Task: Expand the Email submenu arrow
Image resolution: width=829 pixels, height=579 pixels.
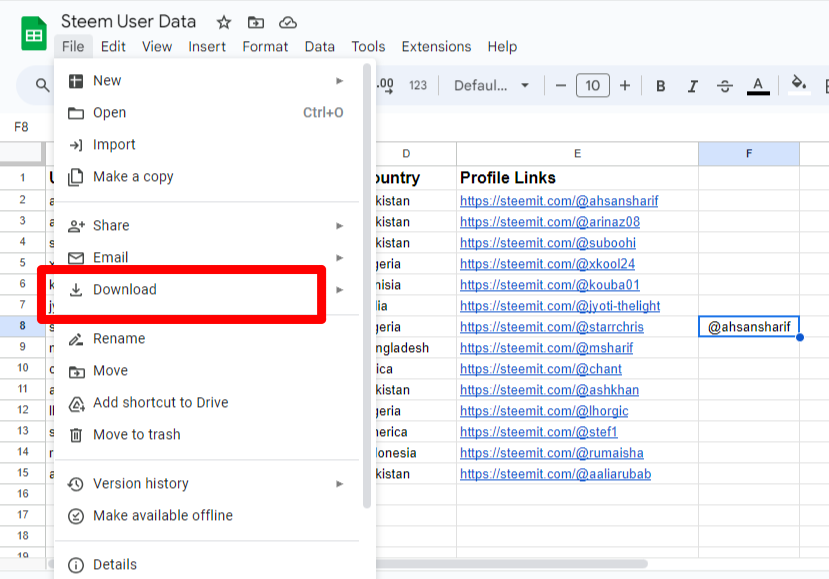Action: [x=339, y=258]
